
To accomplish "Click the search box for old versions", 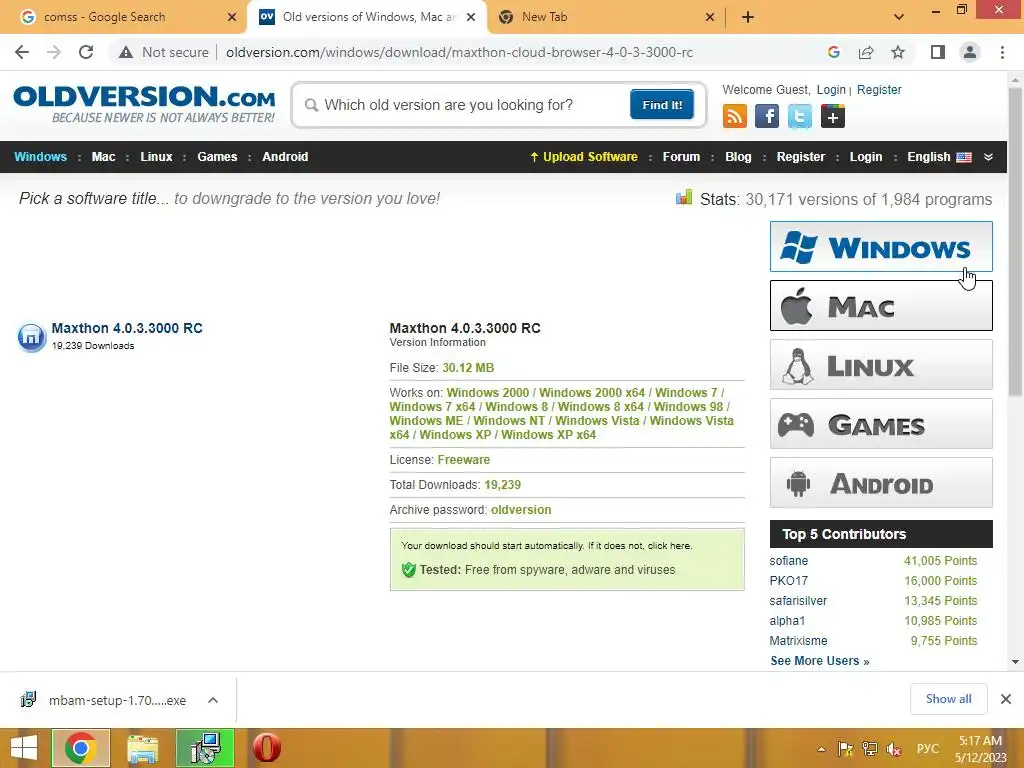I will click(x=464, y=104).
